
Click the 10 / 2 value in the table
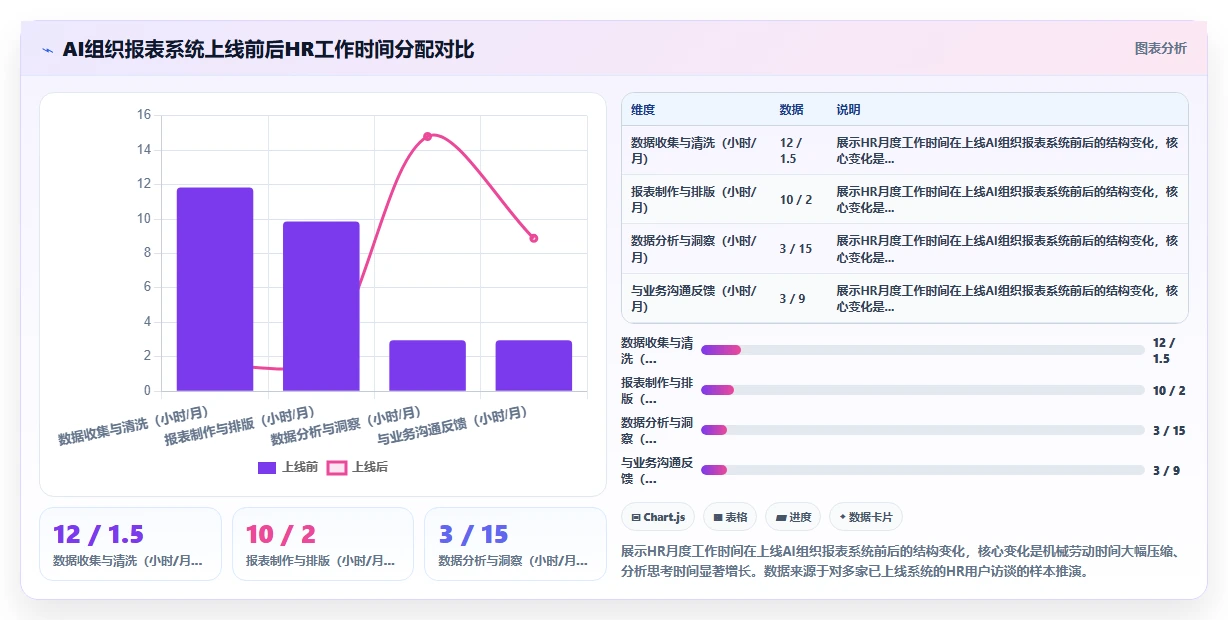pos(796,199)
